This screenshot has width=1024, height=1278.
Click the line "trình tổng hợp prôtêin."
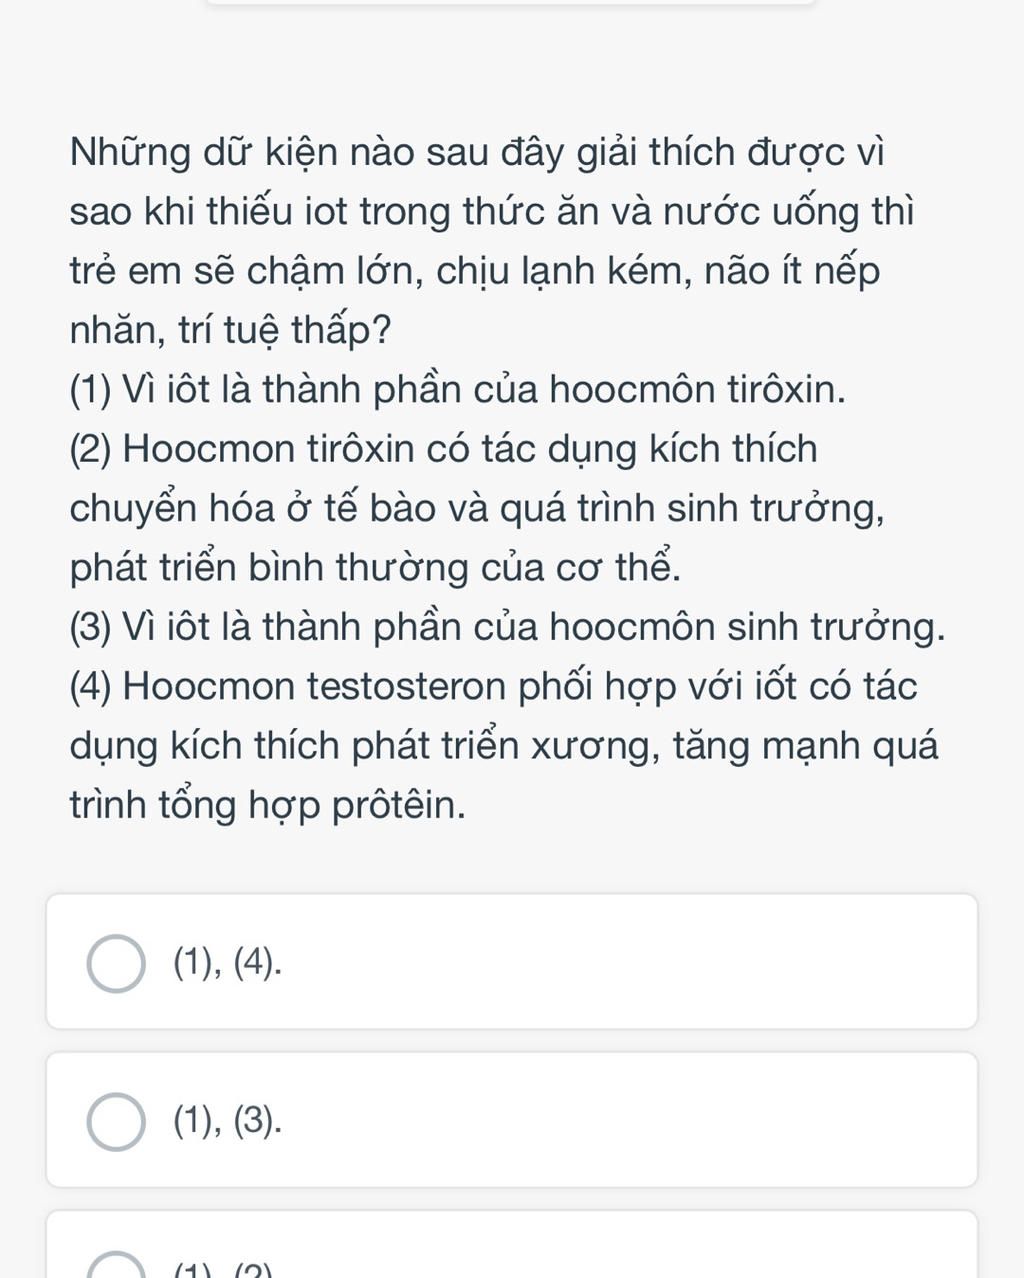click(x=268, y=806)
